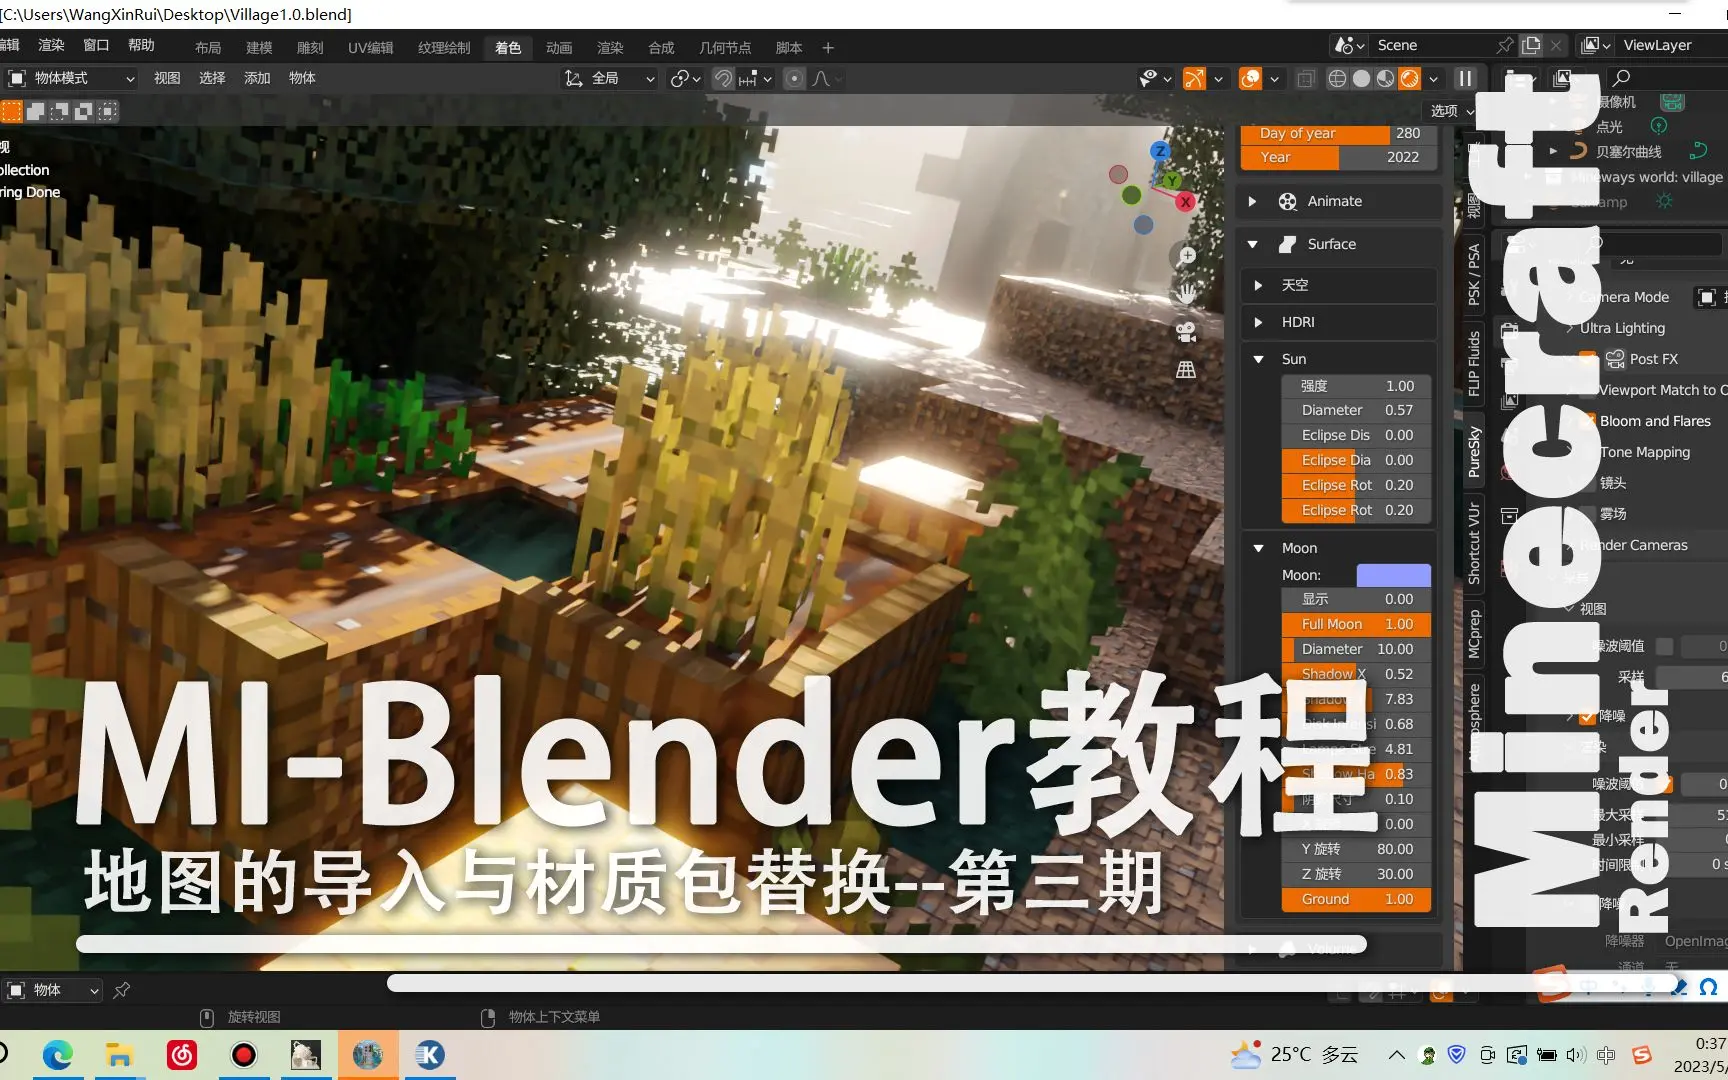Click the Animate film reel icon

(x=1288, y=201)
